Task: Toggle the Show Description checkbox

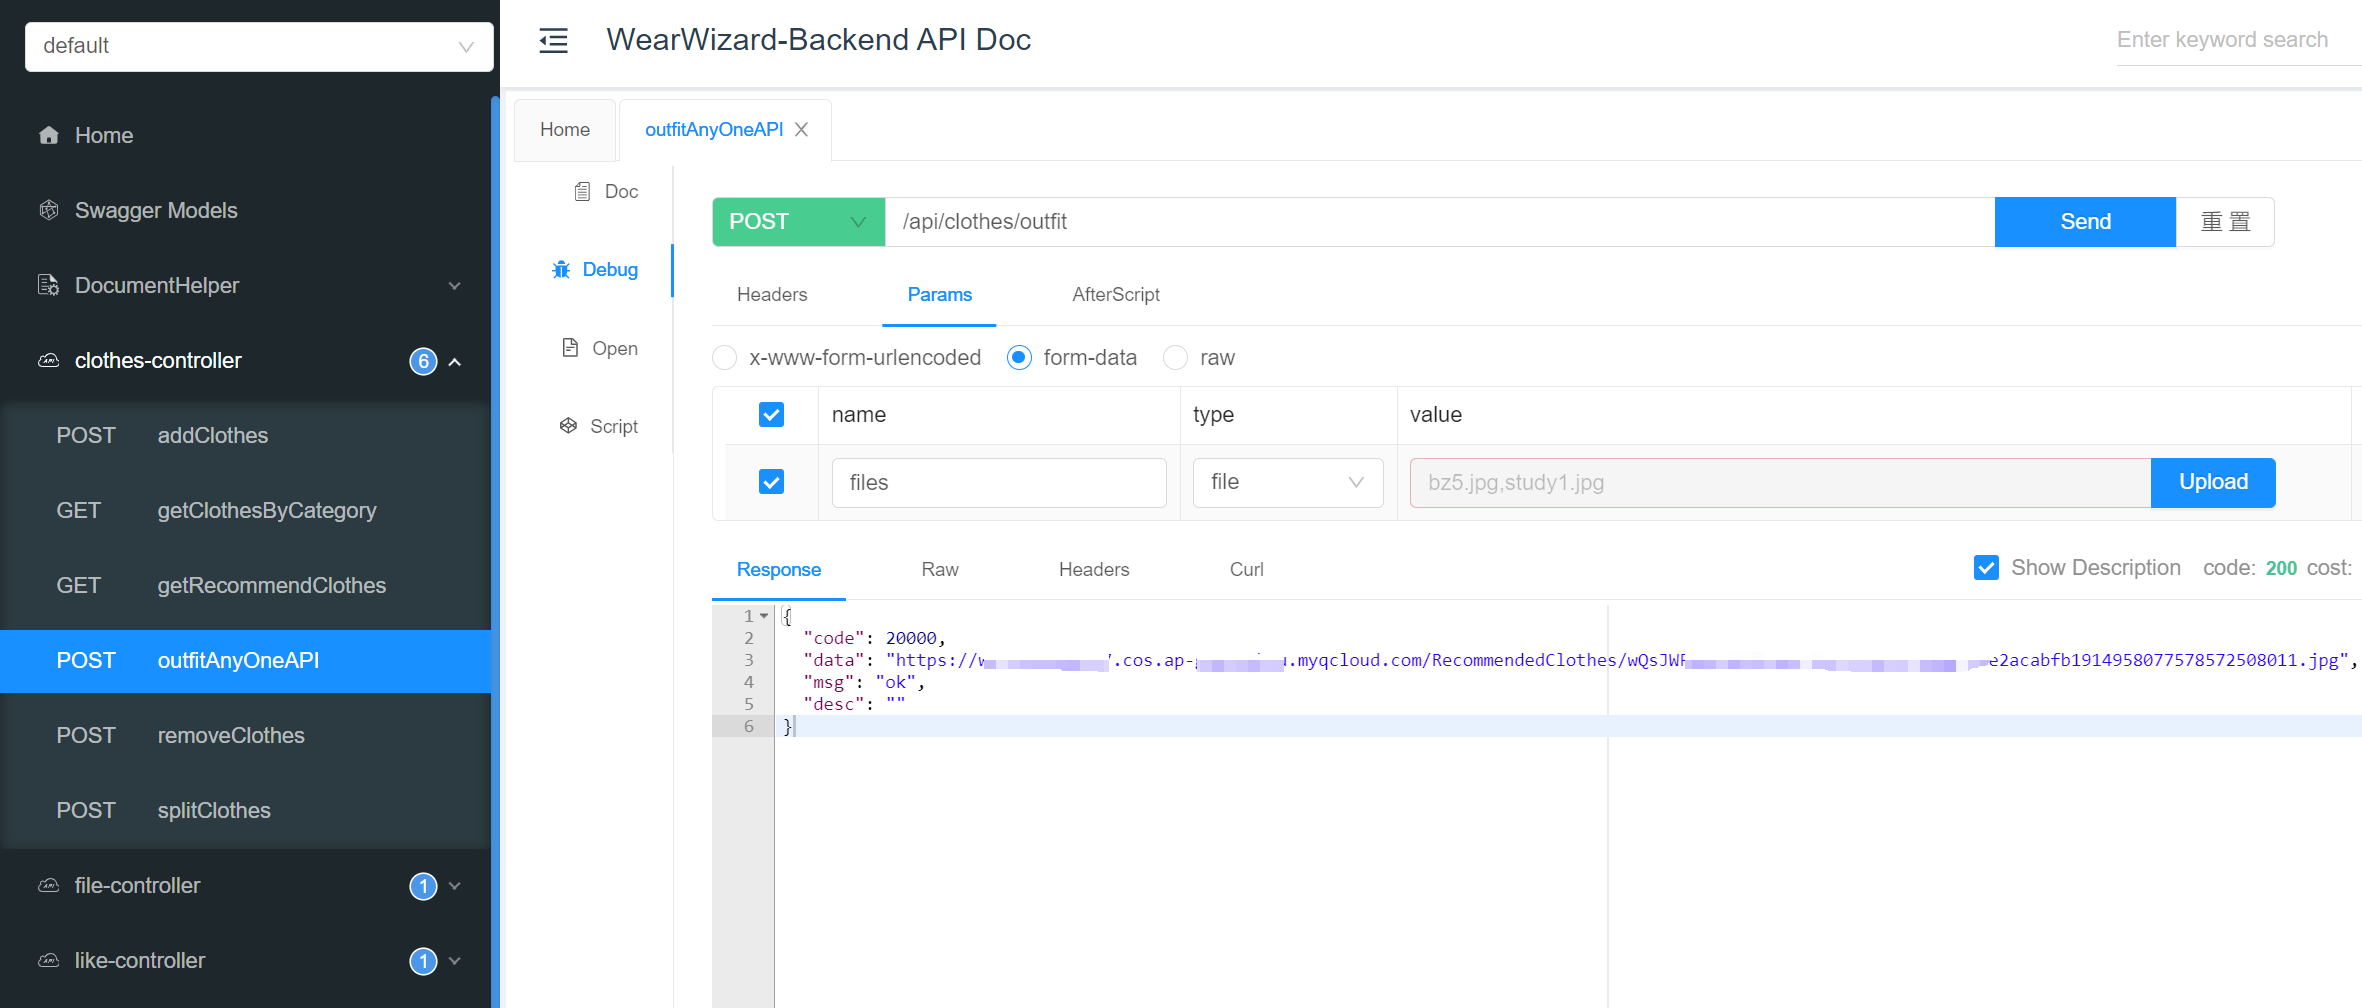Action: coord(1986,568)
